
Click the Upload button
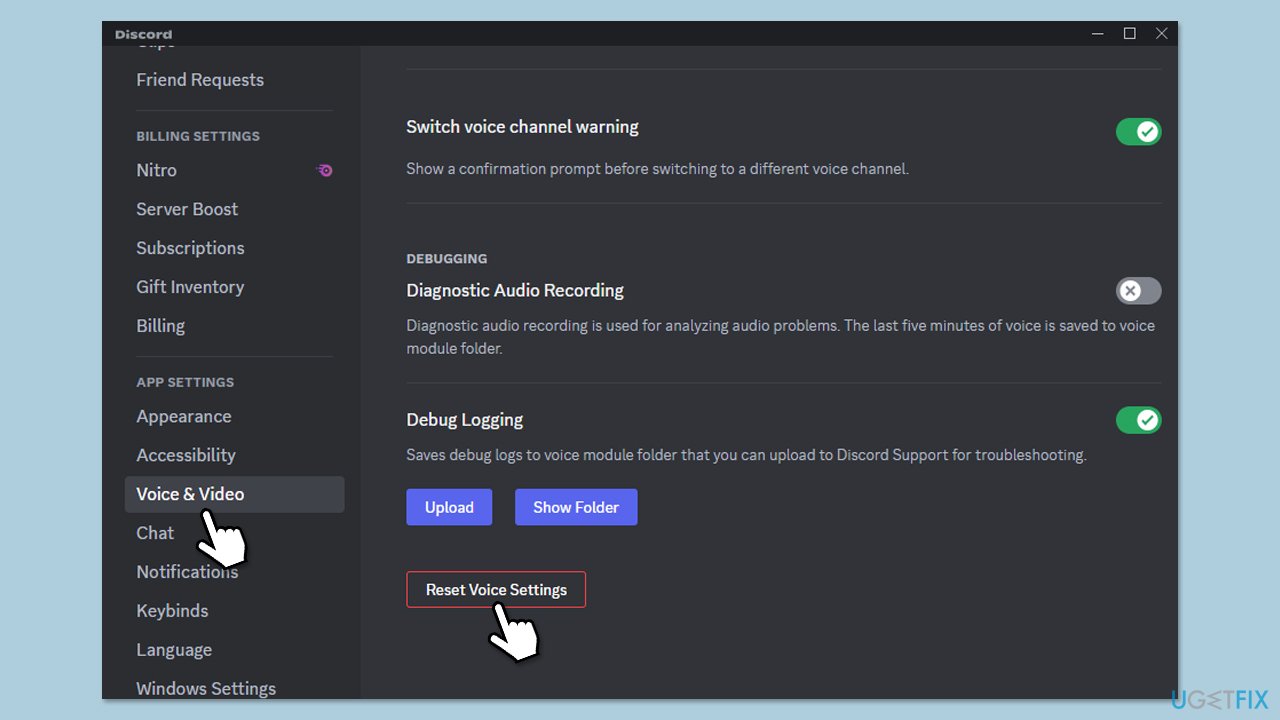click(449, 507)
